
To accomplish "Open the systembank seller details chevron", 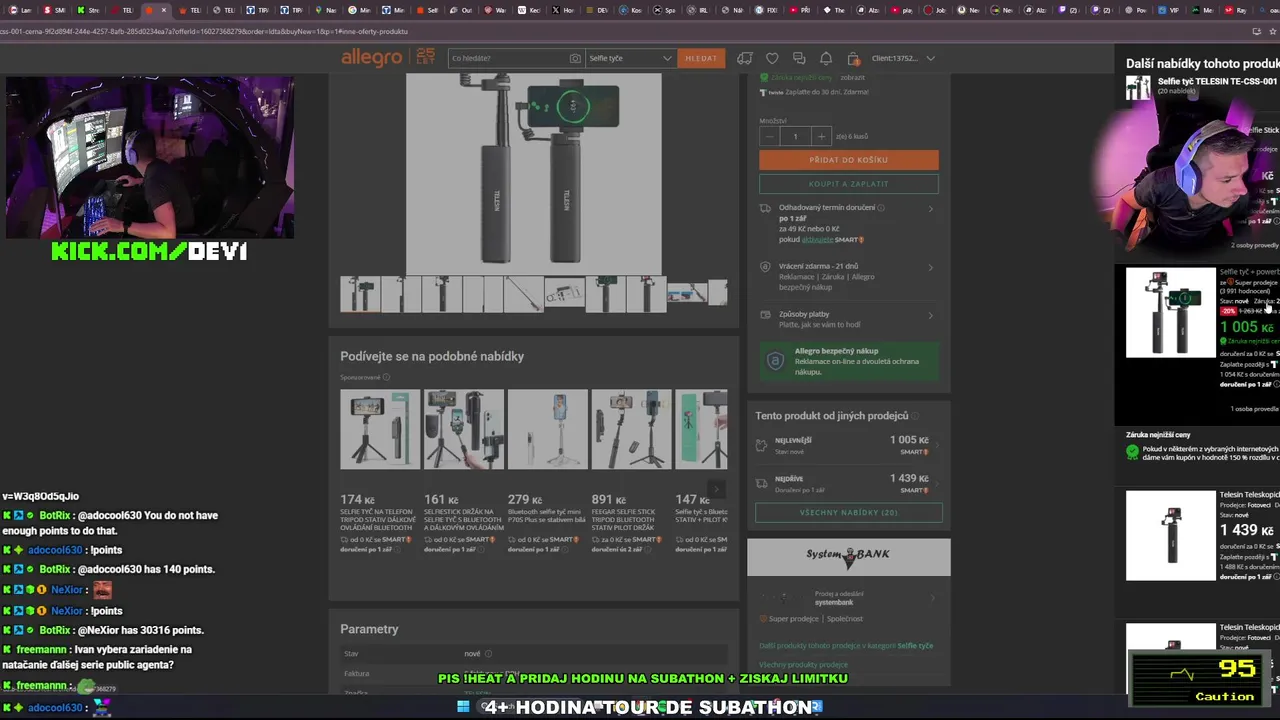I will point(933,598).
